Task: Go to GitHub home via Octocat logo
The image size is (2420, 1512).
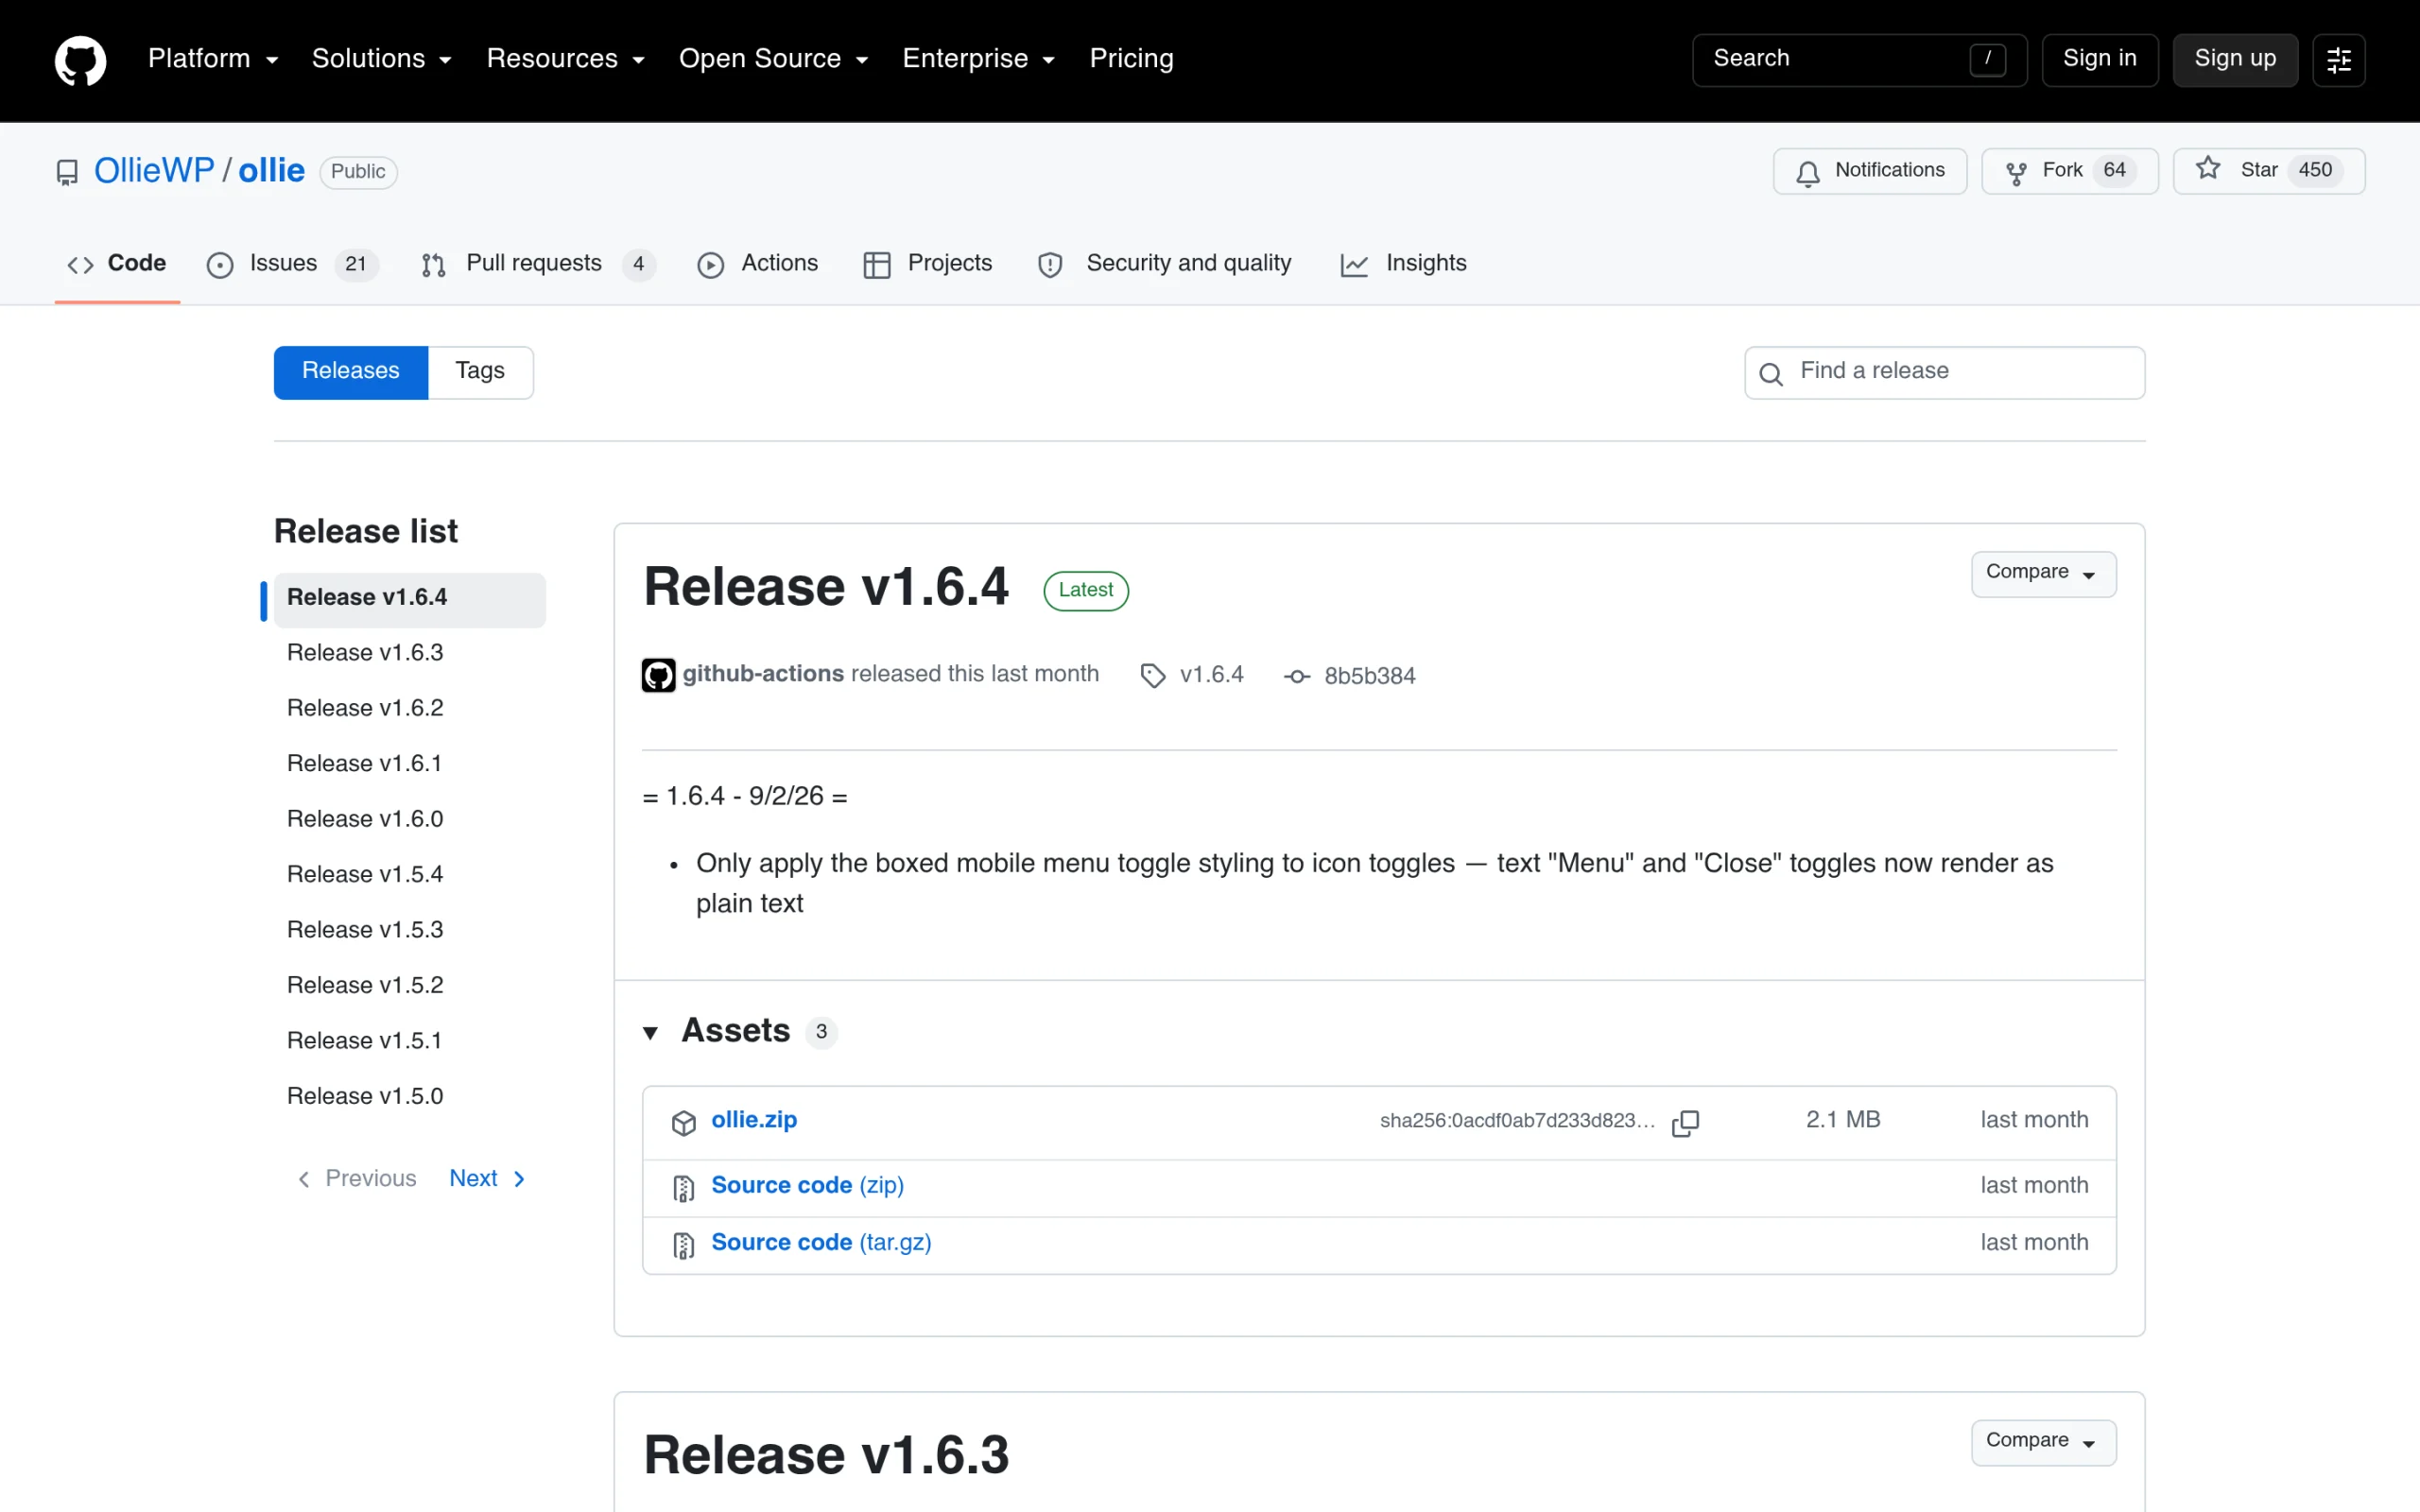Action: tap(80, 60)
